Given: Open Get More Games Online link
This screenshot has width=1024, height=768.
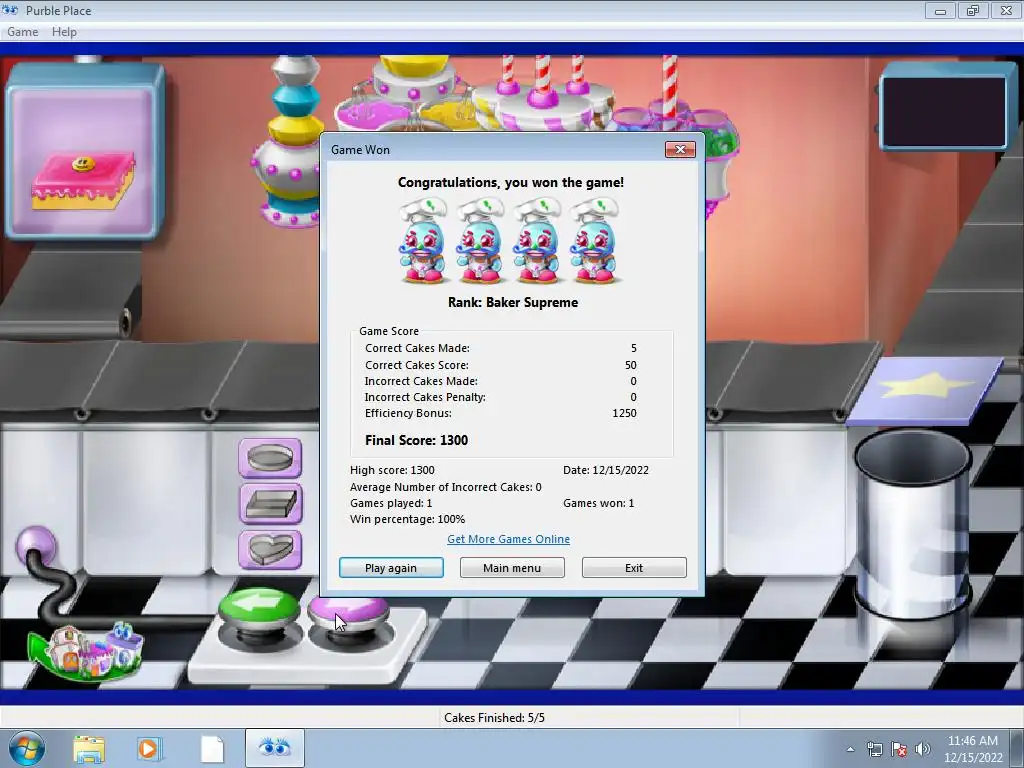Looking at the screenshot, I should click(x=508, y=539).
